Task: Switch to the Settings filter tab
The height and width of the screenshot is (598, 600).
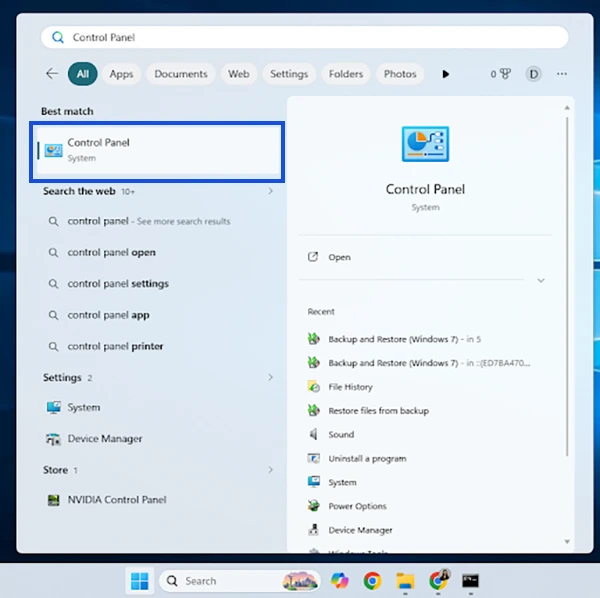Action: [x=289, y=74]
